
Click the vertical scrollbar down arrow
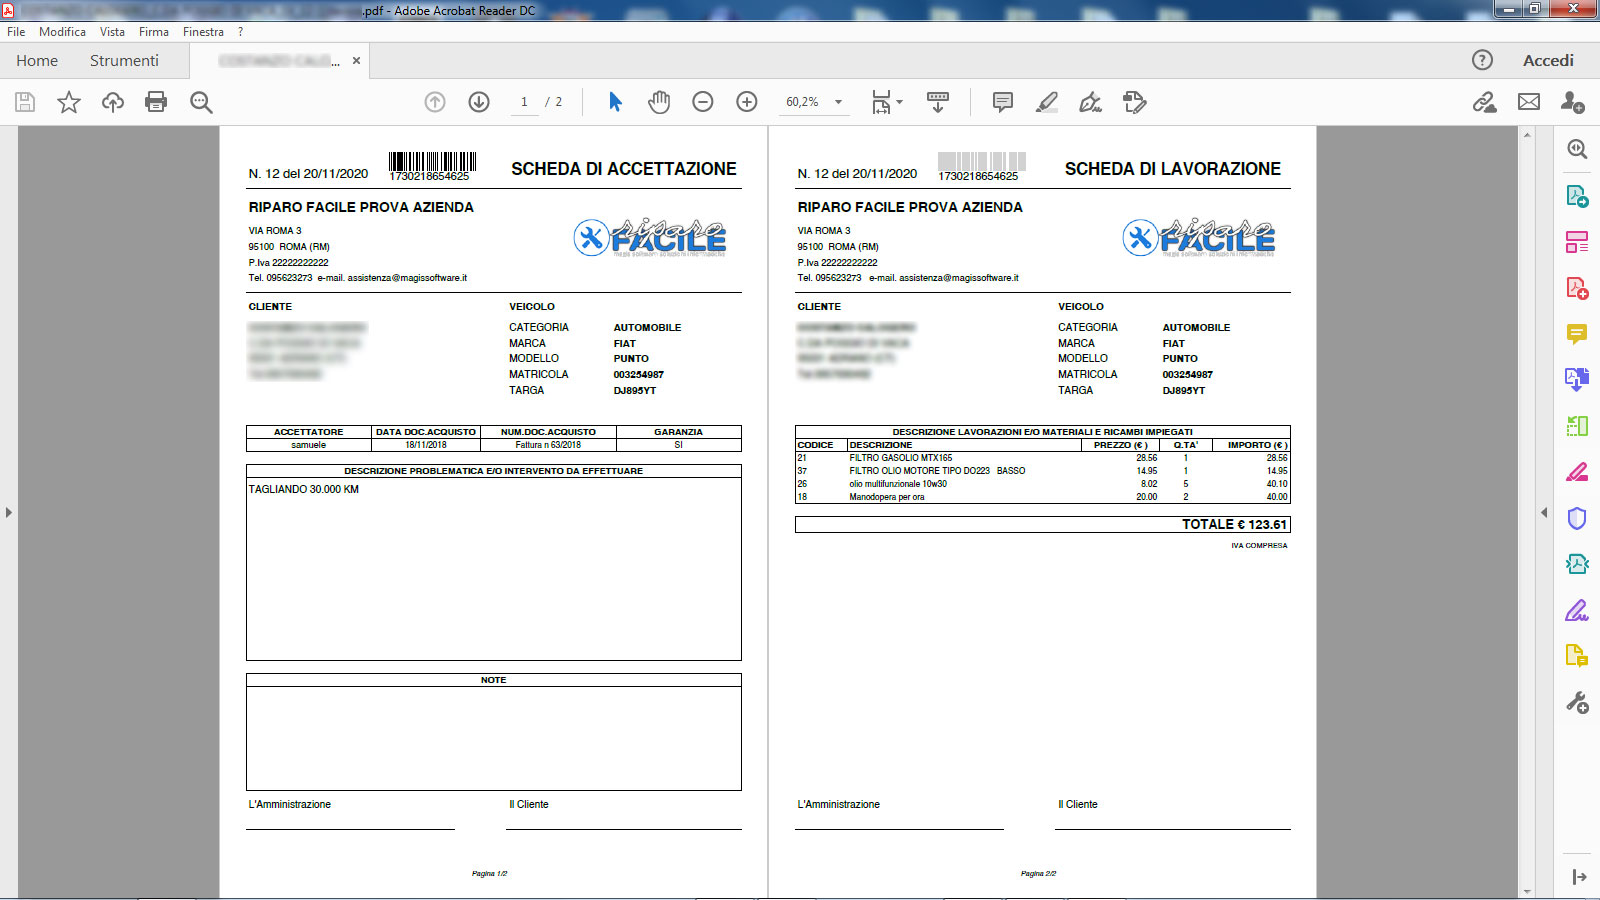[x=1527, y=891]
